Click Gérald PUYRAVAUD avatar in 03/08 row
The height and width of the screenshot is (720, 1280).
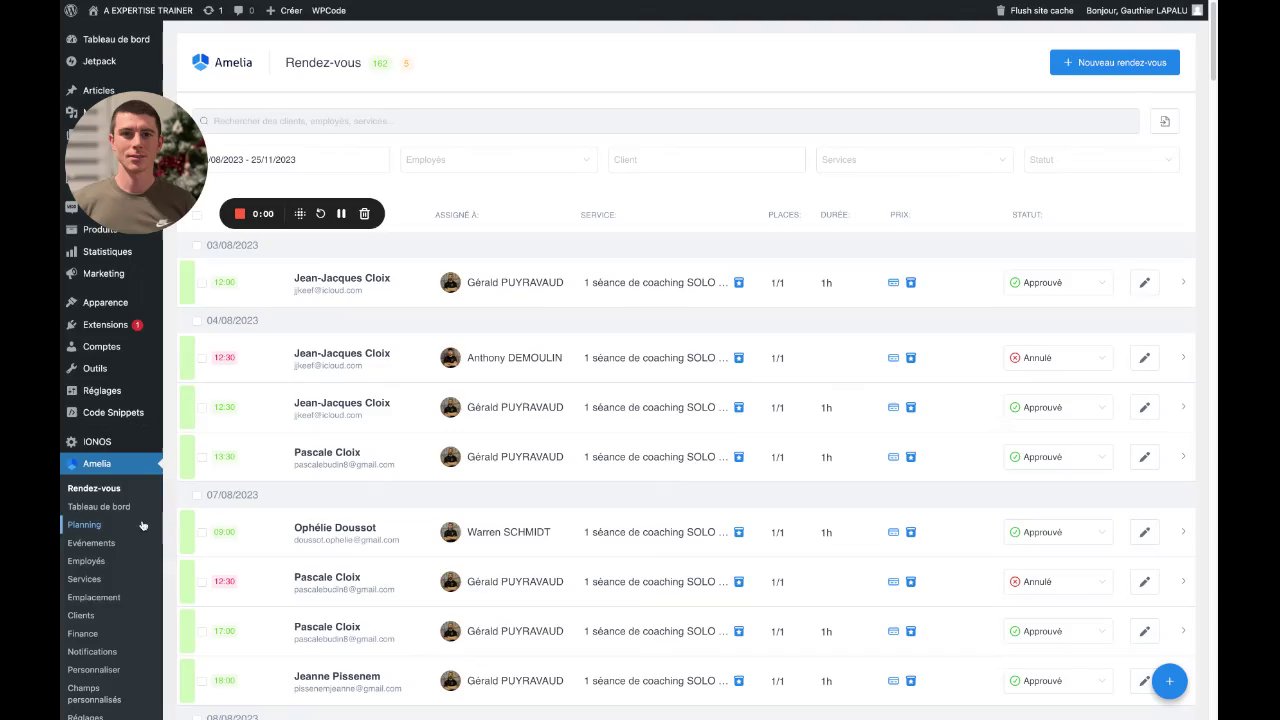(x=450, y=283)
